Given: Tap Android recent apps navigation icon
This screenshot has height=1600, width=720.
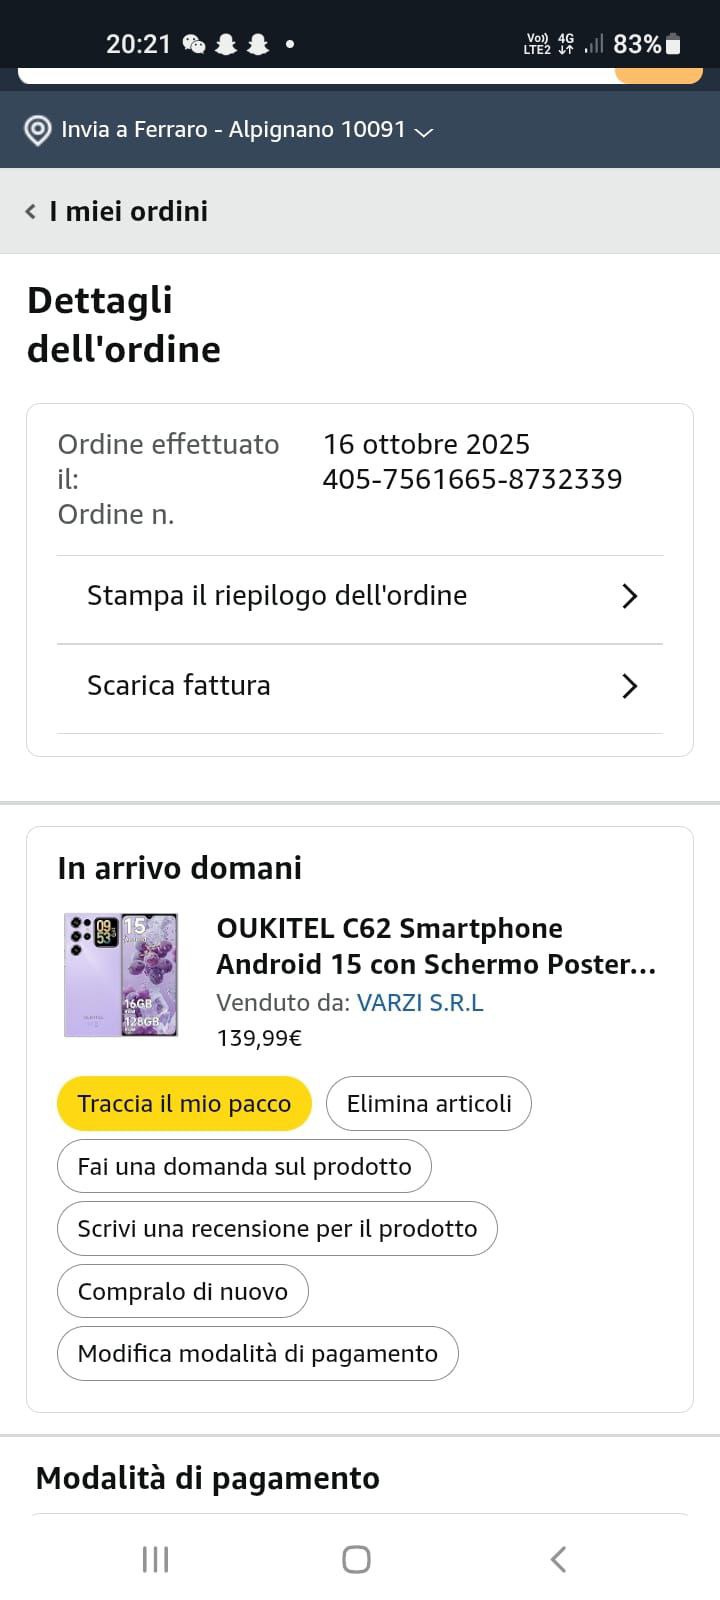Looking at the screenshot, I should coord(155,1559).
